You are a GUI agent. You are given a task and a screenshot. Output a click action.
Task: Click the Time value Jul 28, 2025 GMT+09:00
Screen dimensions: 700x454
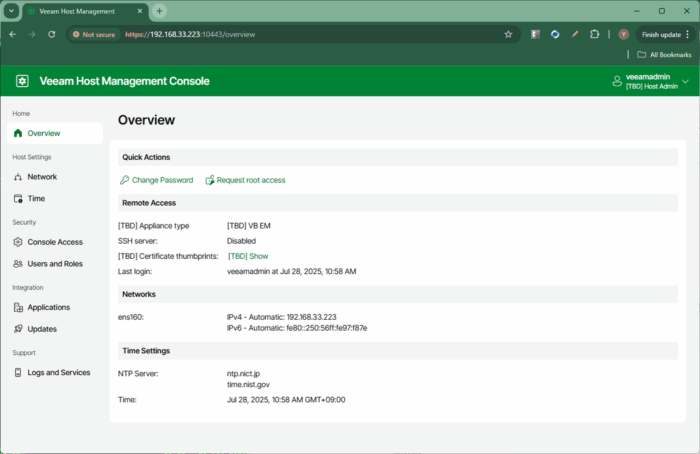[286, 400]
